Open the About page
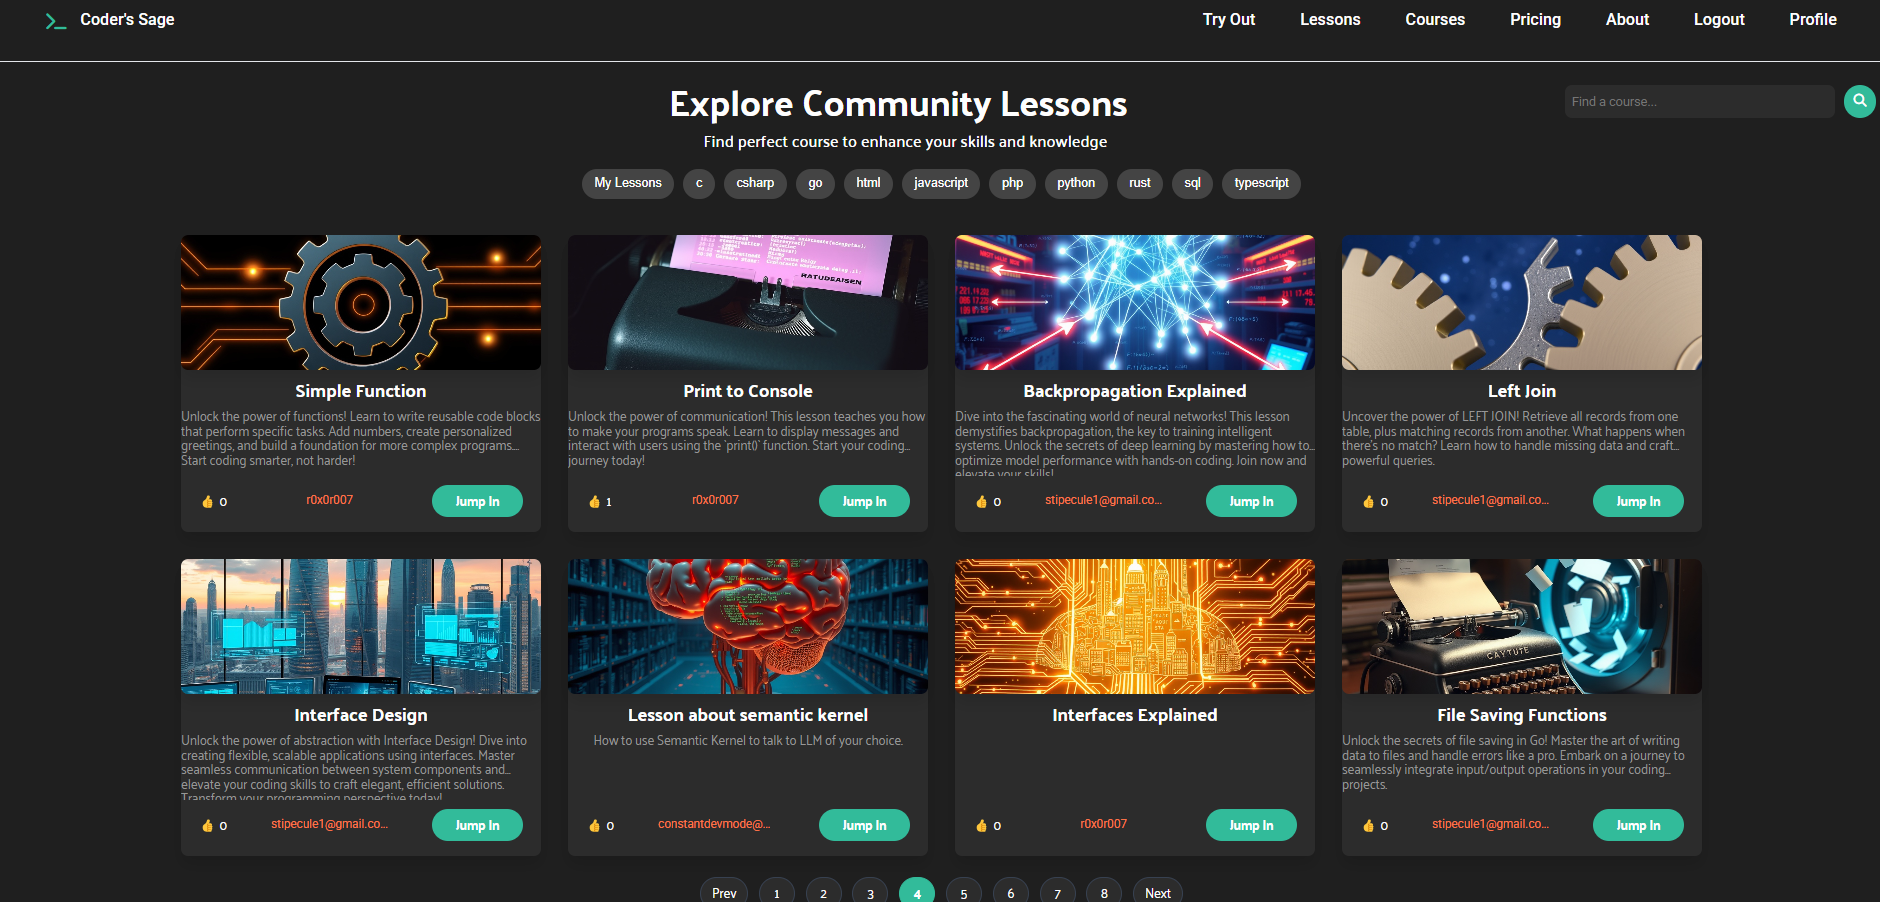This screenshot has width=1880, height=902. (x=1627, y=19)
